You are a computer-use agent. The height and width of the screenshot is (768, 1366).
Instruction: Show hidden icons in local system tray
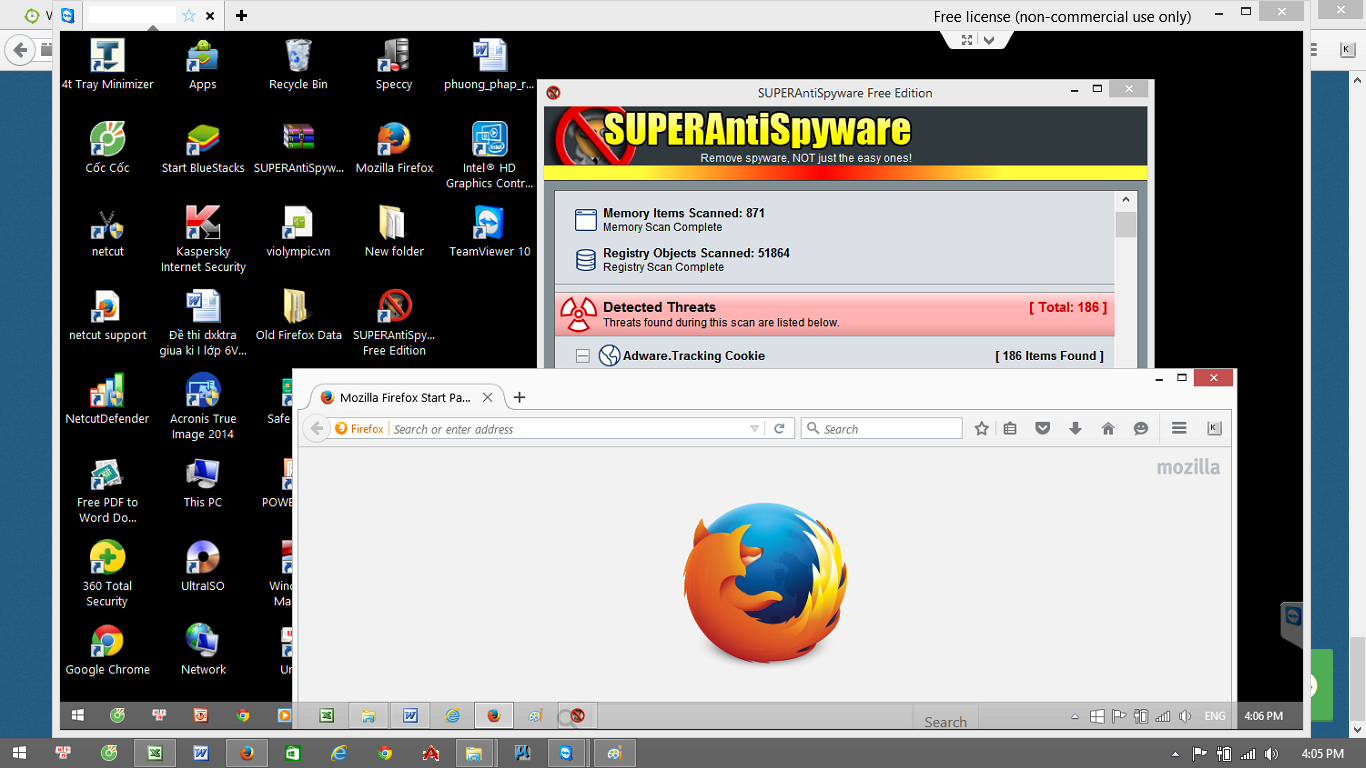click(x=1175, y=753)
